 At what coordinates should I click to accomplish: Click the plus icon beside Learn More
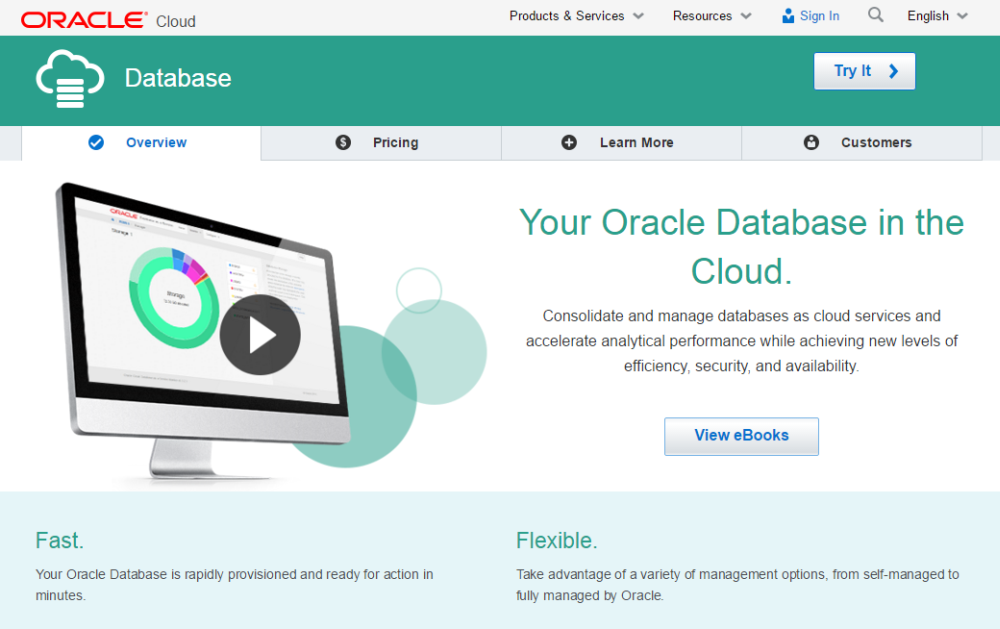(571, 142)
